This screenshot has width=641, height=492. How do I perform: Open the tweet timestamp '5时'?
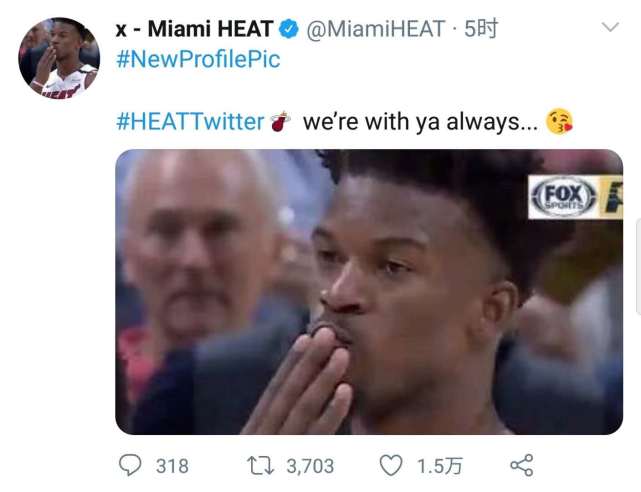481,29
